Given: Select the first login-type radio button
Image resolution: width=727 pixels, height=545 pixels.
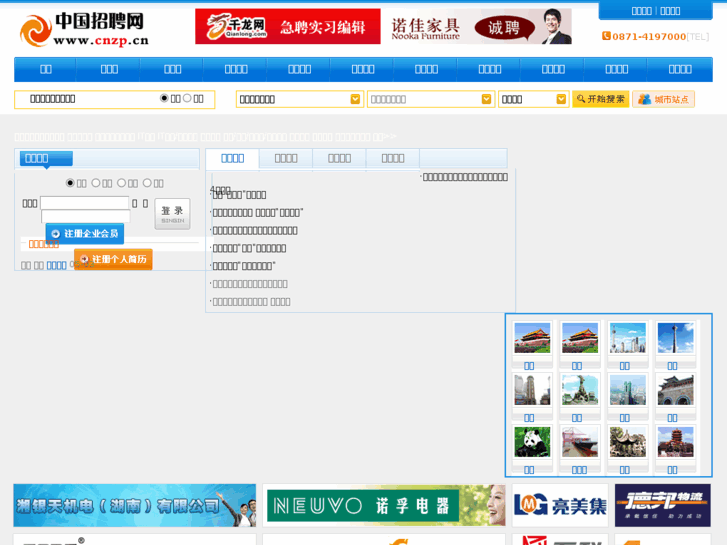Looking at the screenshot, I should (70, 183).
